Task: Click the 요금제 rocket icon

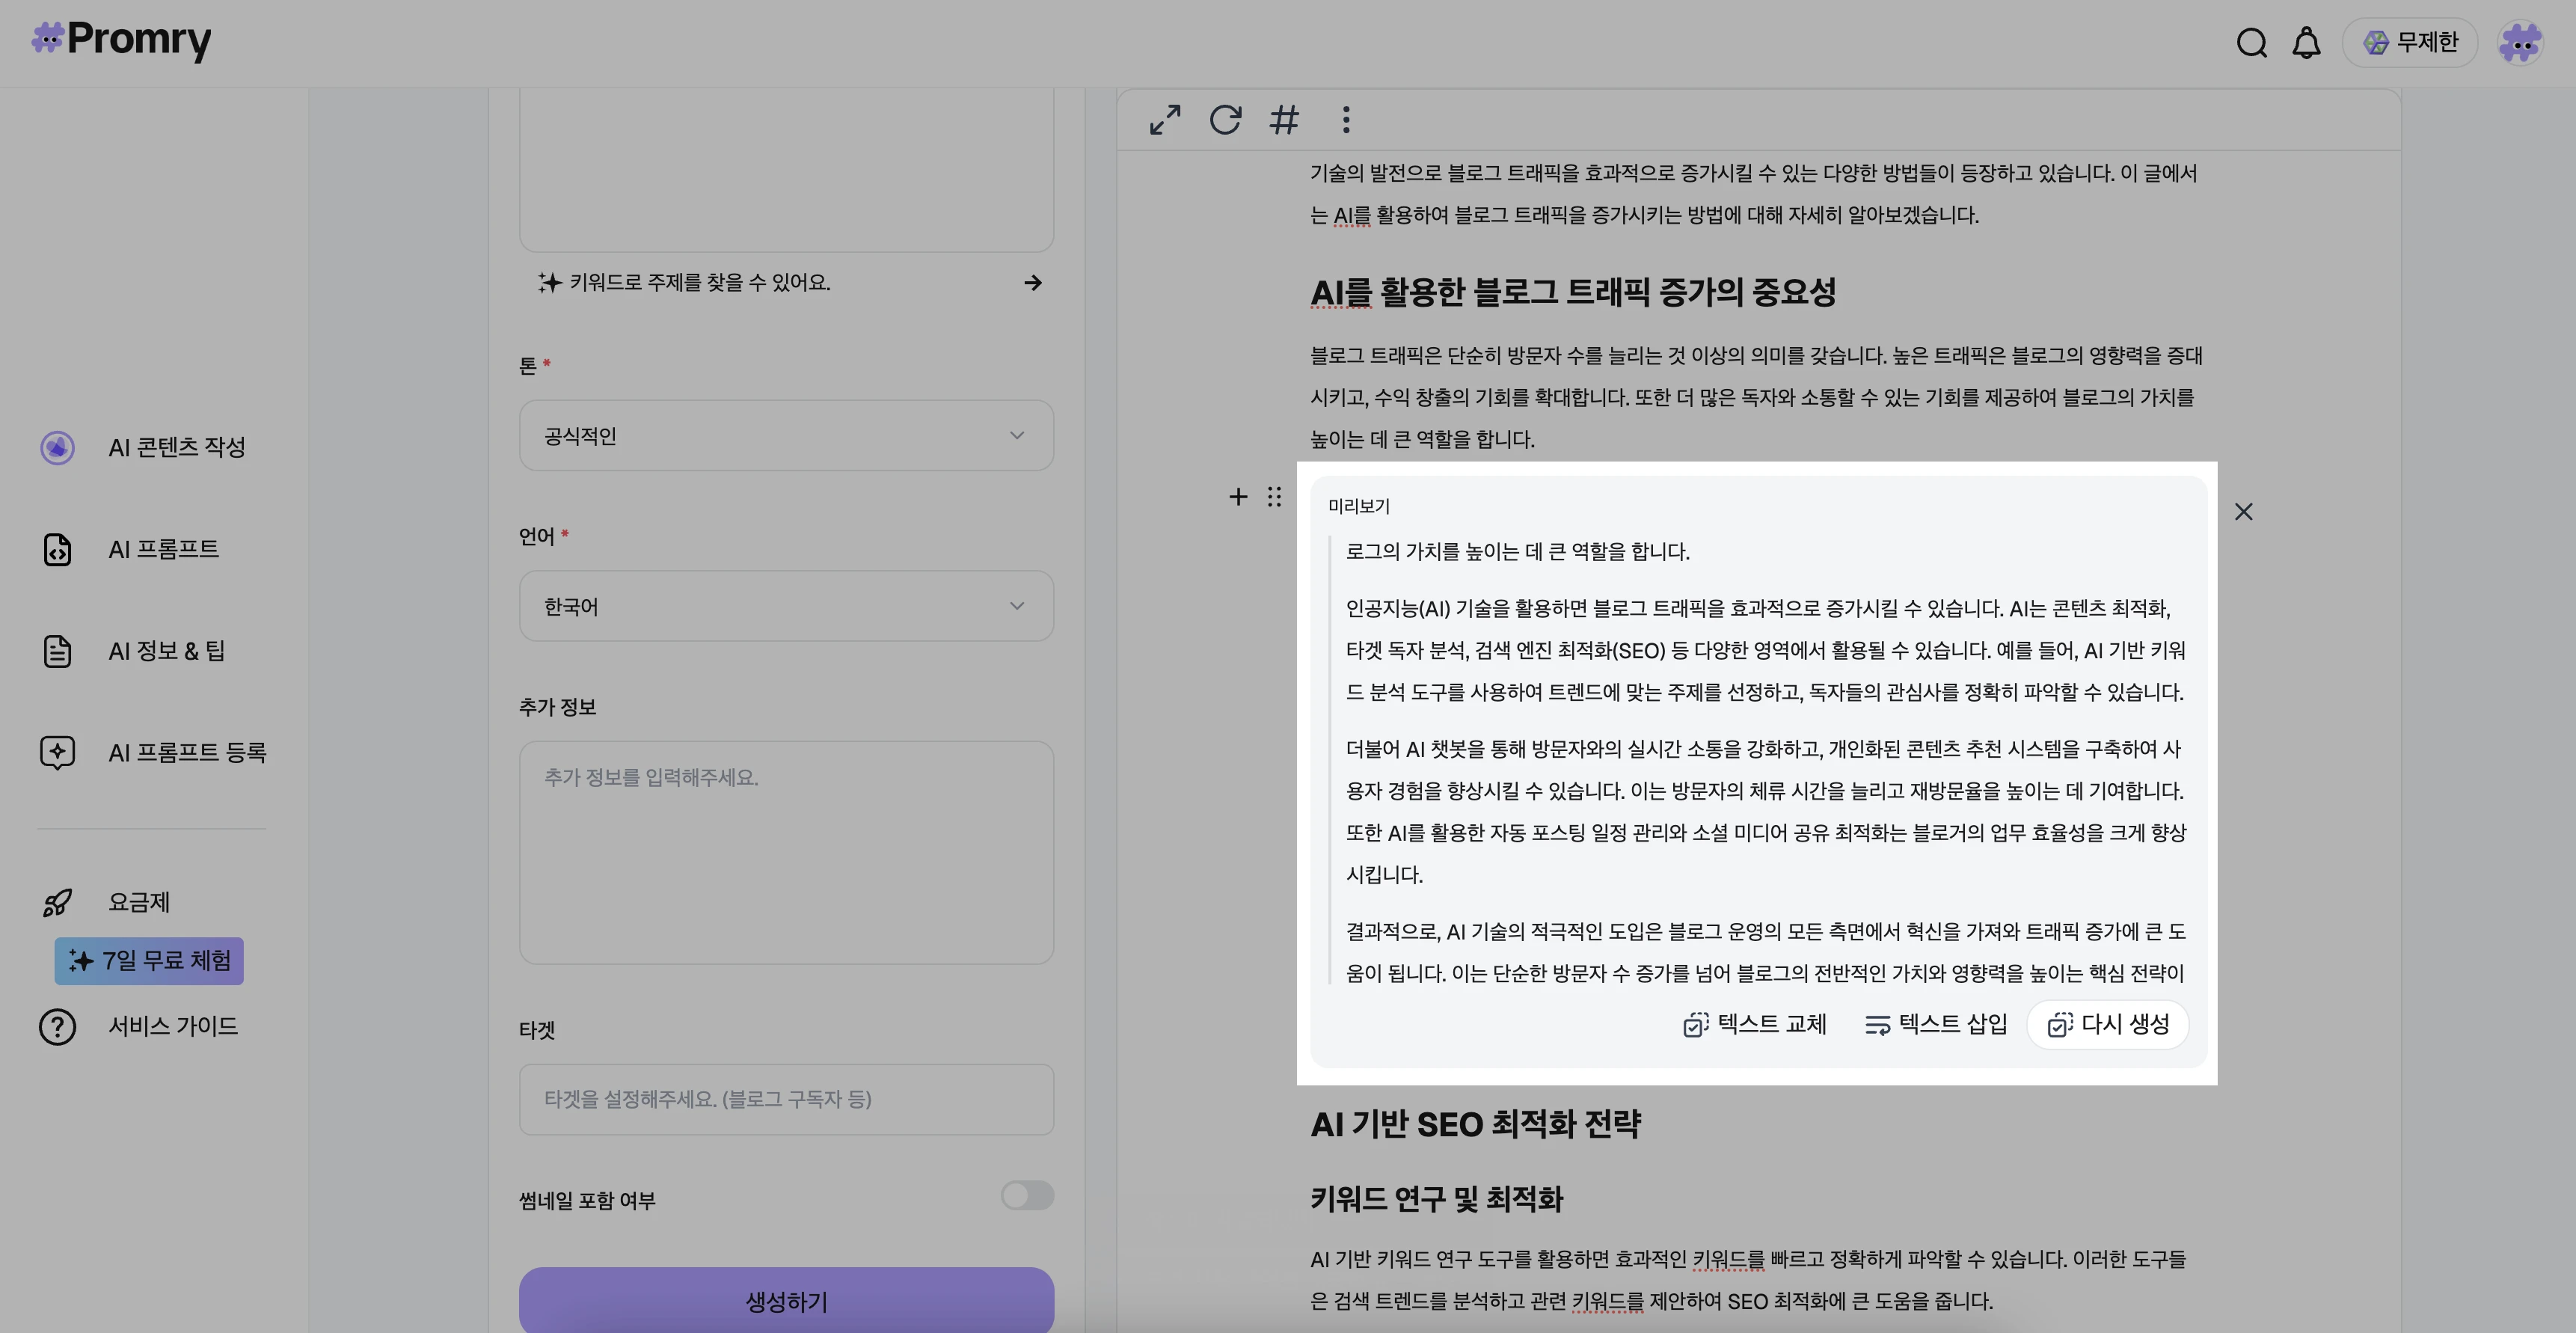Action: (x=57, y=902)
